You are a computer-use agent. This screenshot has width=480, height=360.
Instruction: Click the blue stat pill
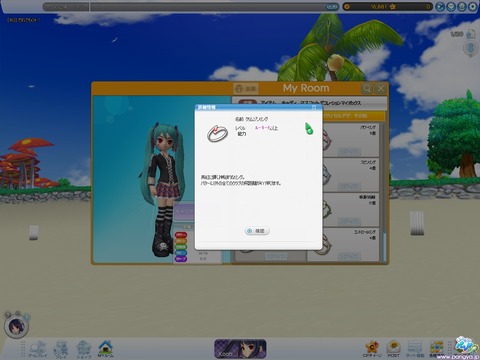click(x=181, y=253)
